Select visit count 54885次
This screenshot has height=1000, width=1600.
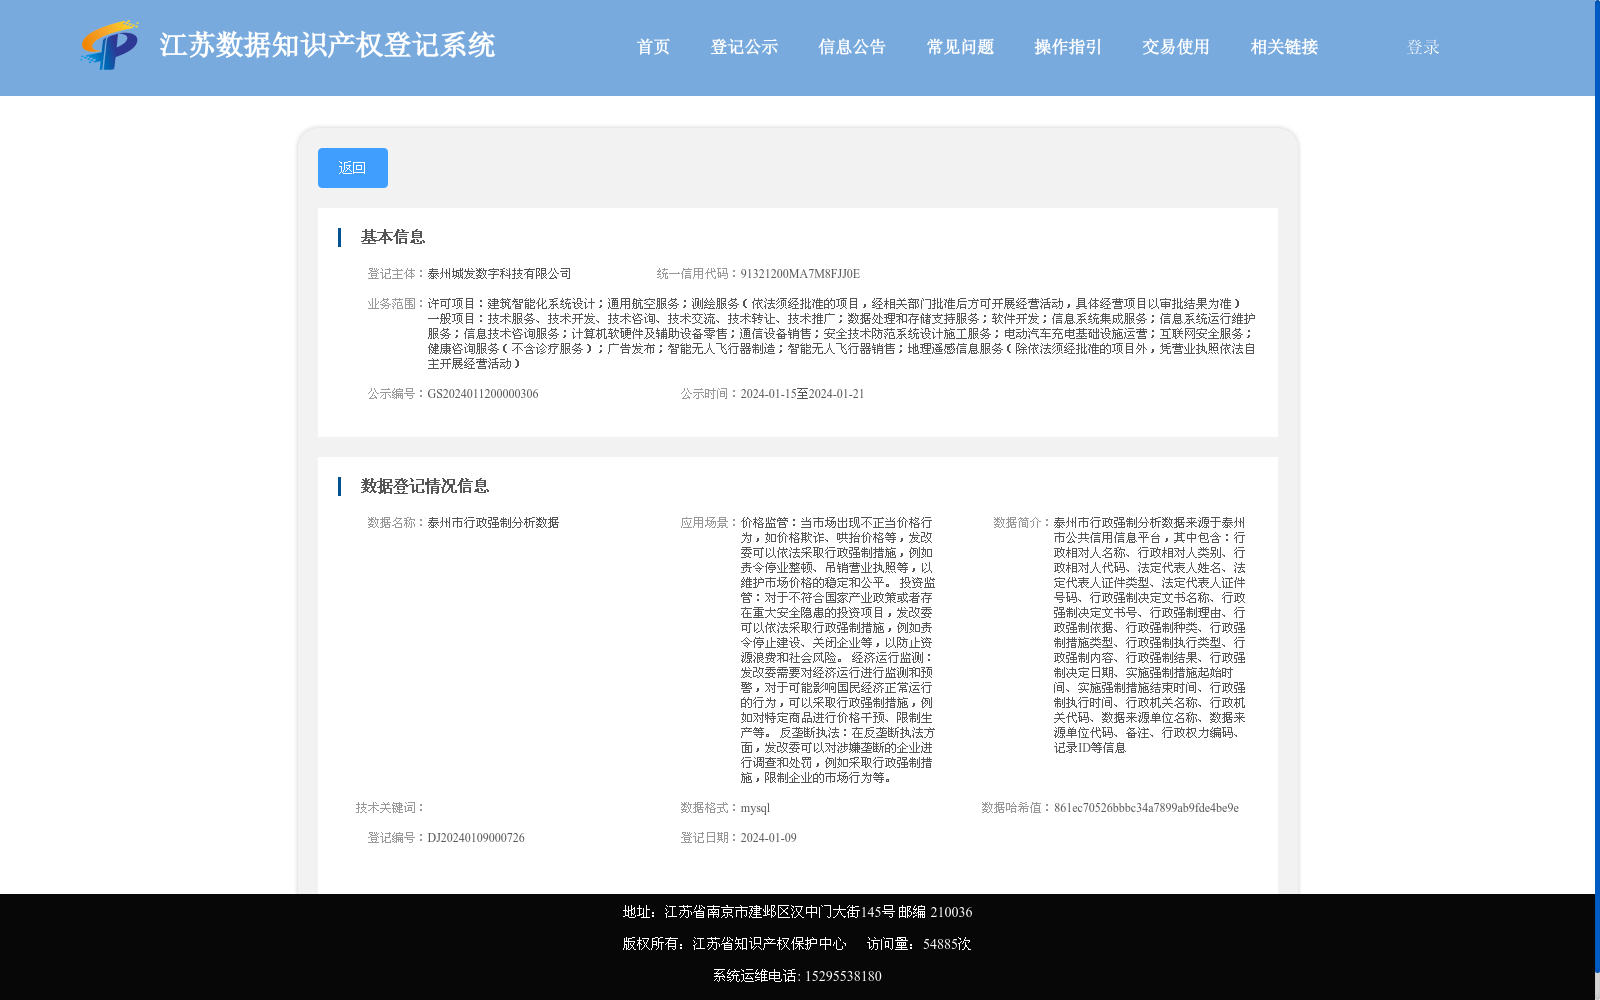947,944
